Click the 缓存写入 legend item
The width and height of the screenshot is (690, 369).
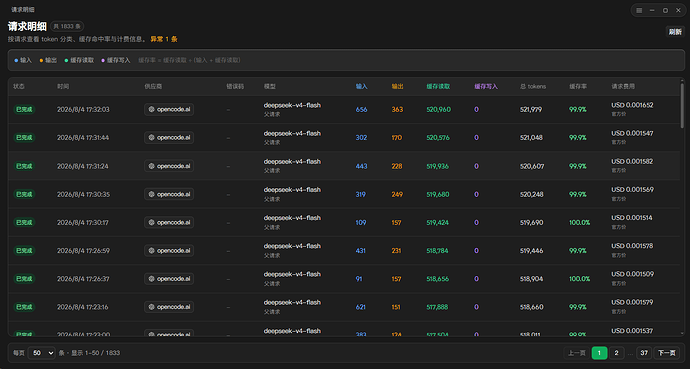coord(116,60)
